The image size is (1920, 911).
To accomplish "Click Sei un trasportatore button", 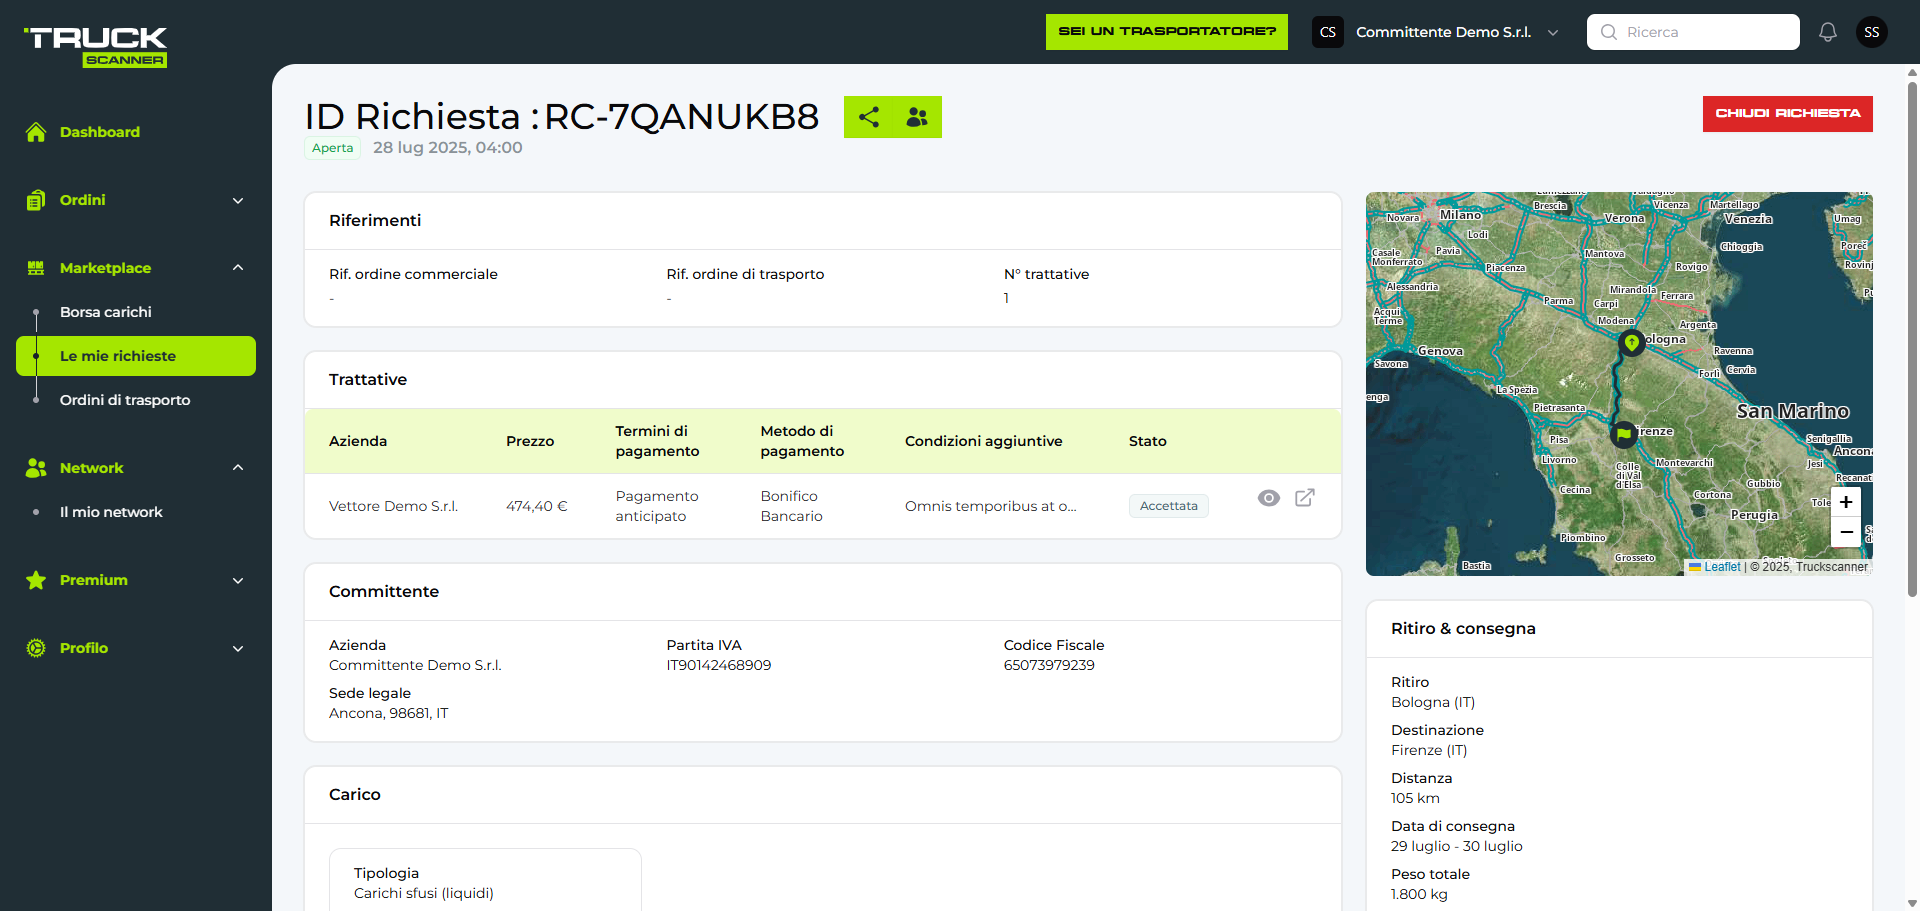I will pyautogui.click(x=1167, y=32).
